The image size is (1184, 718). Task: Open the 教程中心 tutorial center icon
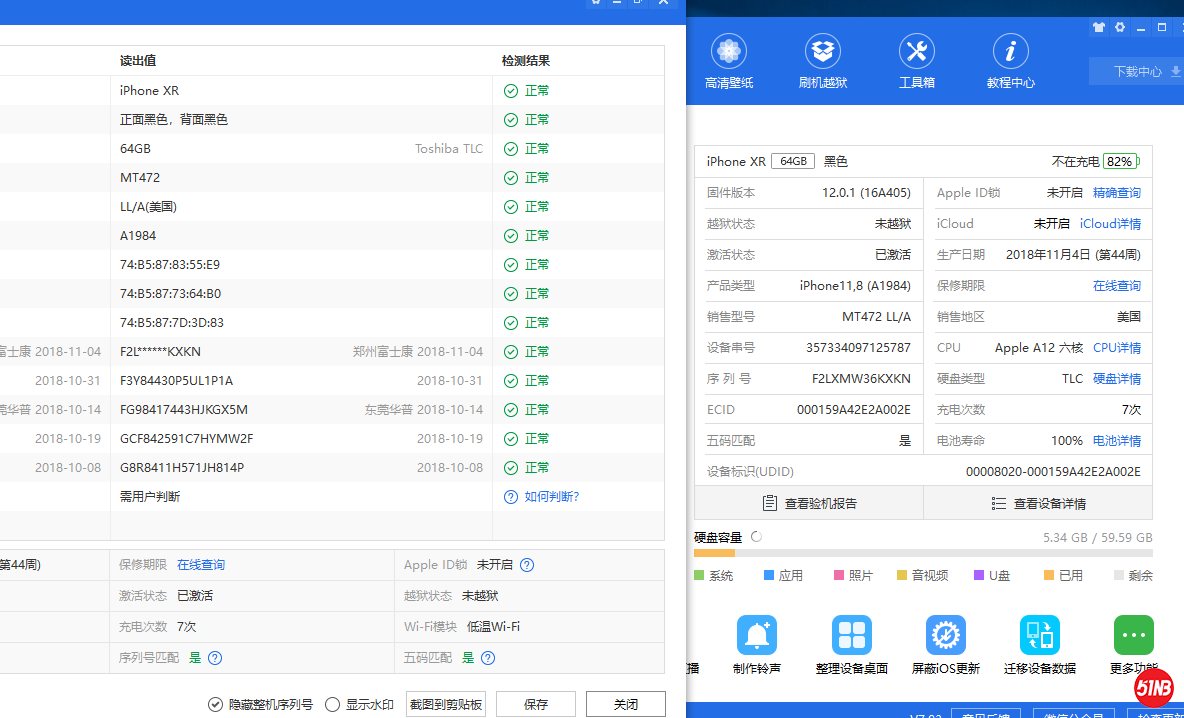1010,52
